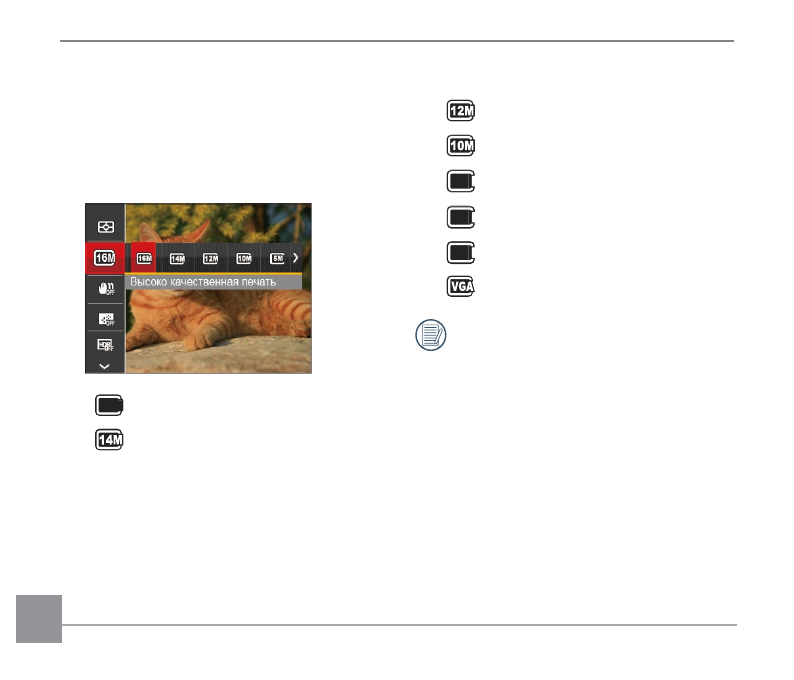Screen dimensions: 794x680
Task: Choose 12M size in options strip
Action: click(x=211, y=259)
